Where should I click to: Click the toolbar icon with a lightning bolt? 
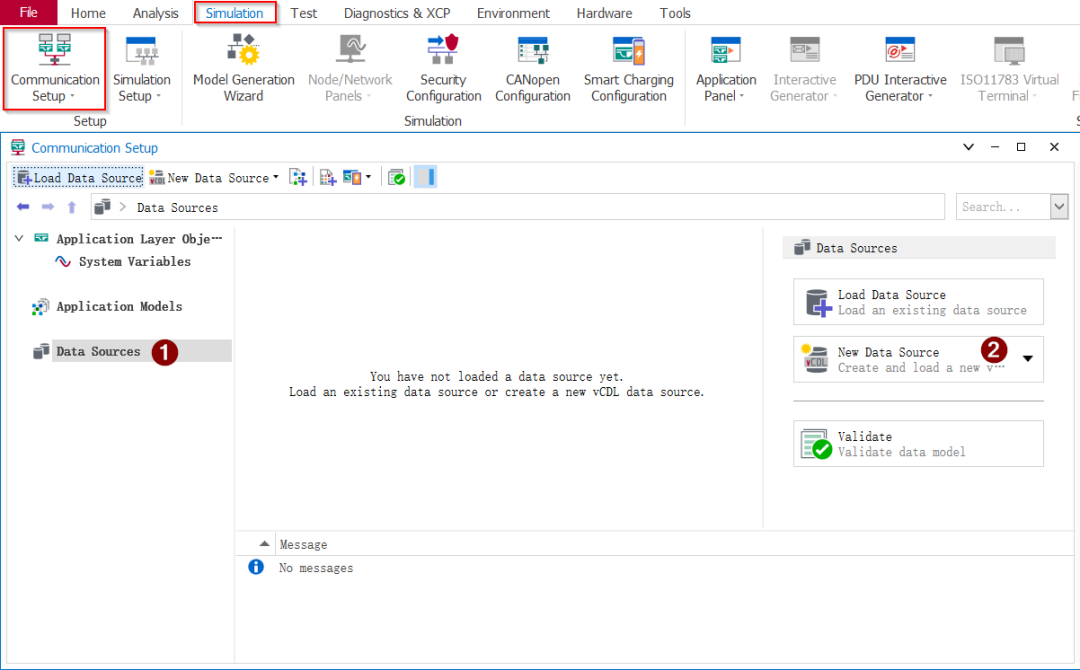352,178
